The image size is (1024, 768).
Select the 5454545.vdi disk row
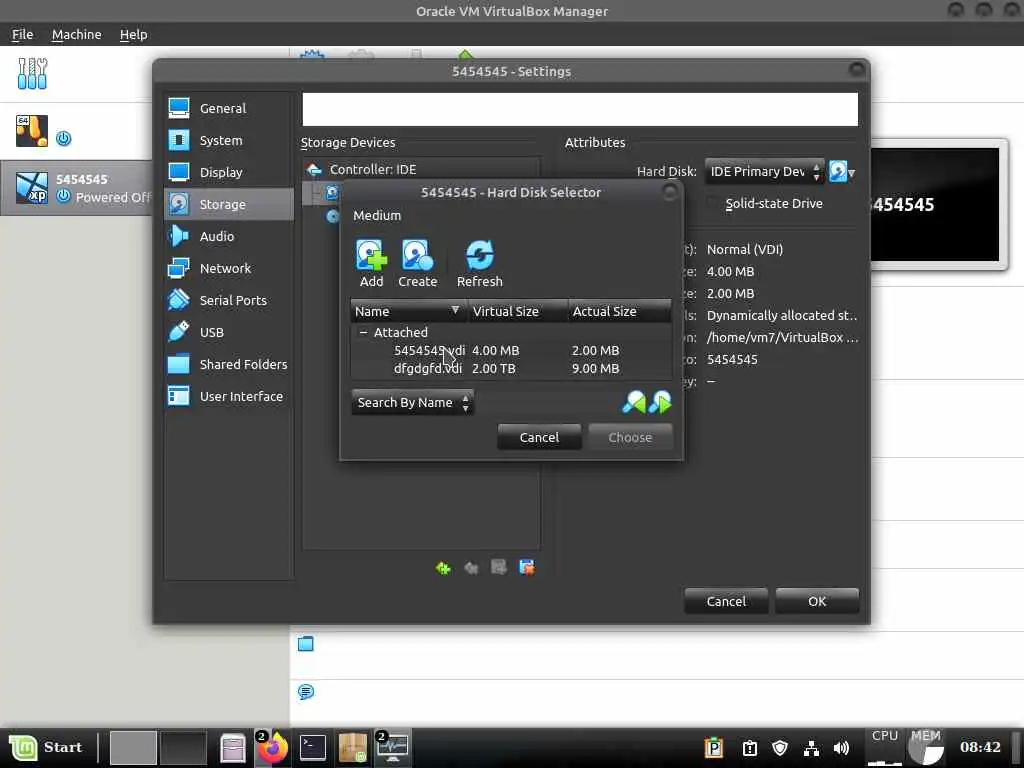pos(511,351)
